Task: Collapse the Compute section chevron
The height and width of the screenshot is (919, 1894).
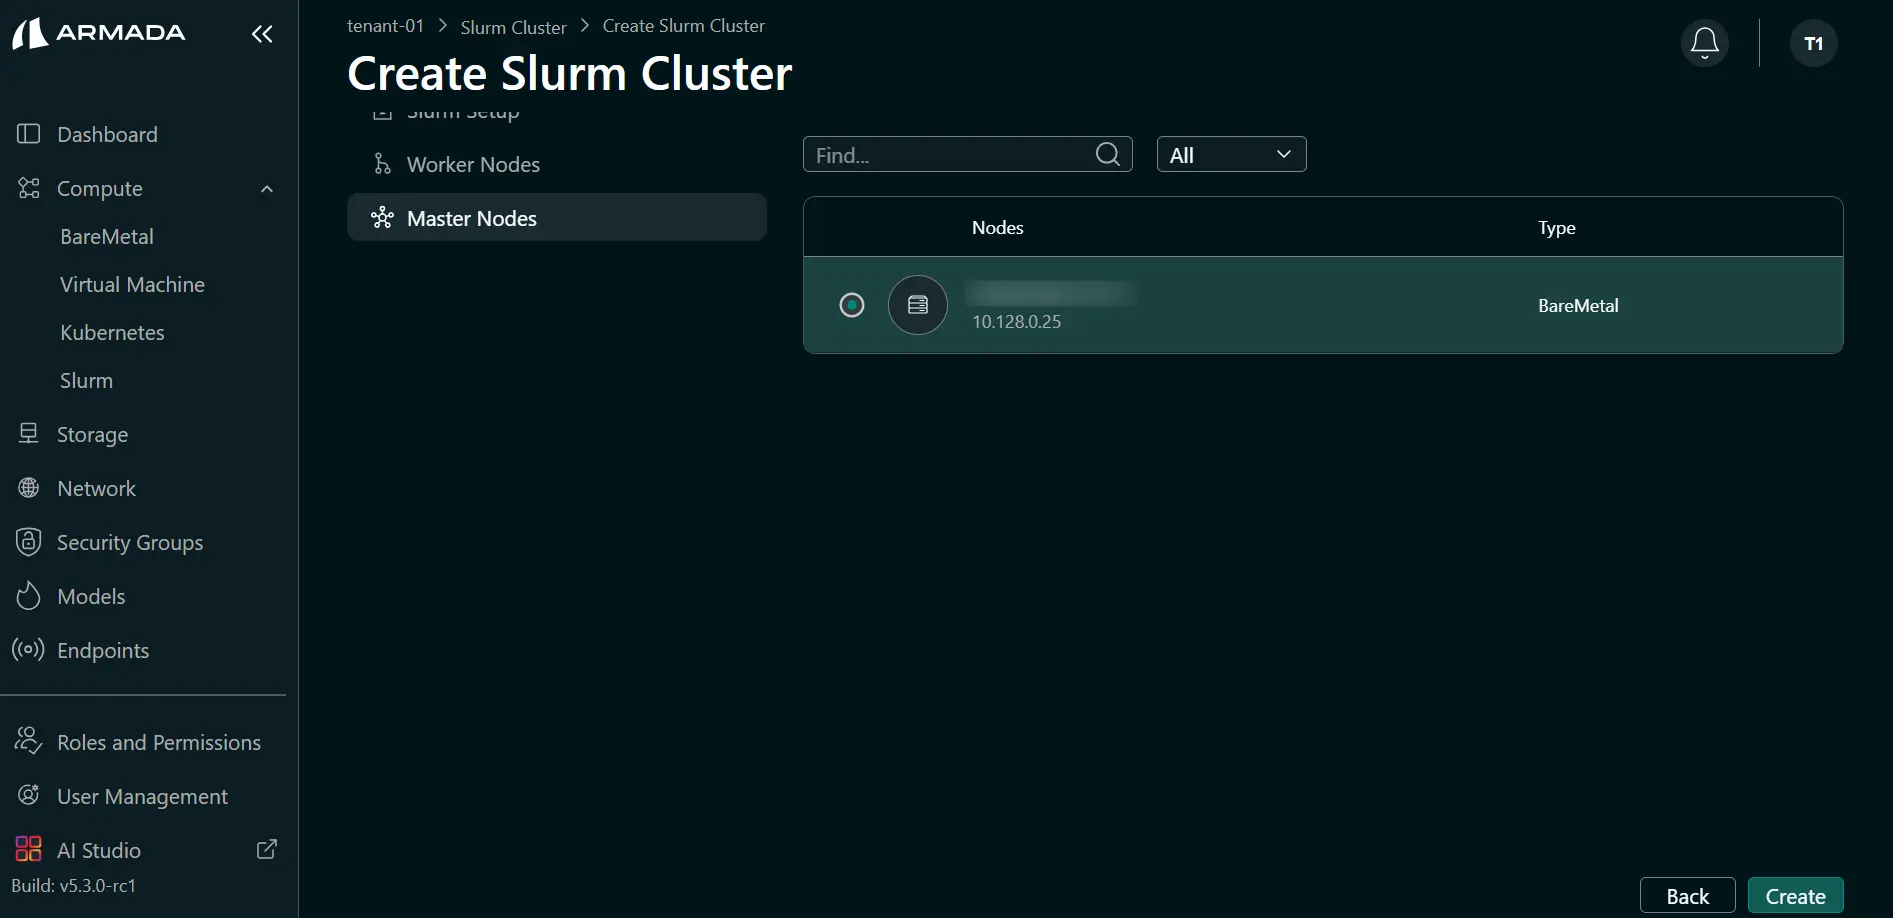Action: click(x=267, y=189)
